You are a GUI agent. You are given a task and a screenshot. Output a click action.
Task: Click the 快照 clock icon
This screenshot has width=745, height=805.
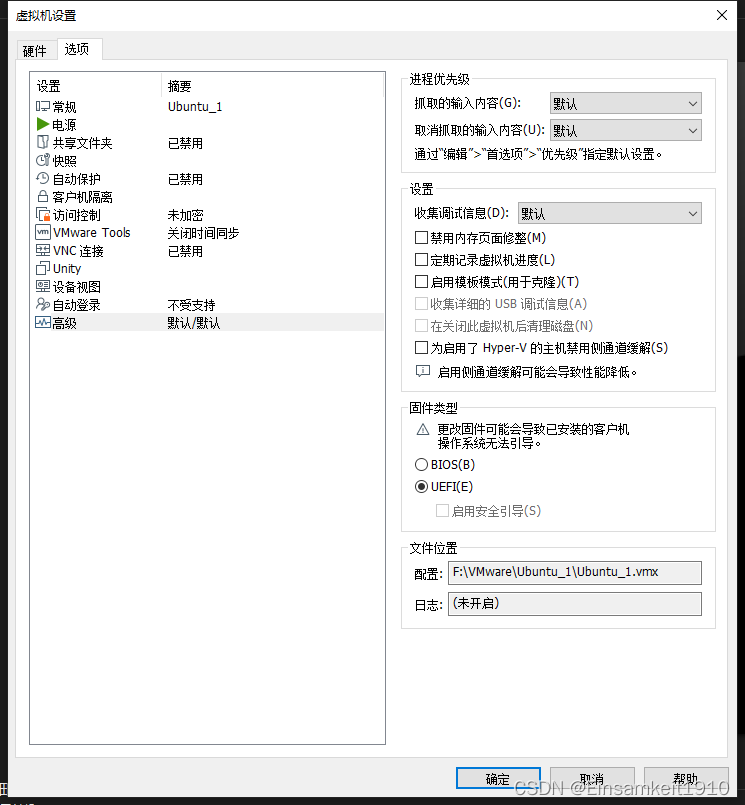coord(43,160)
